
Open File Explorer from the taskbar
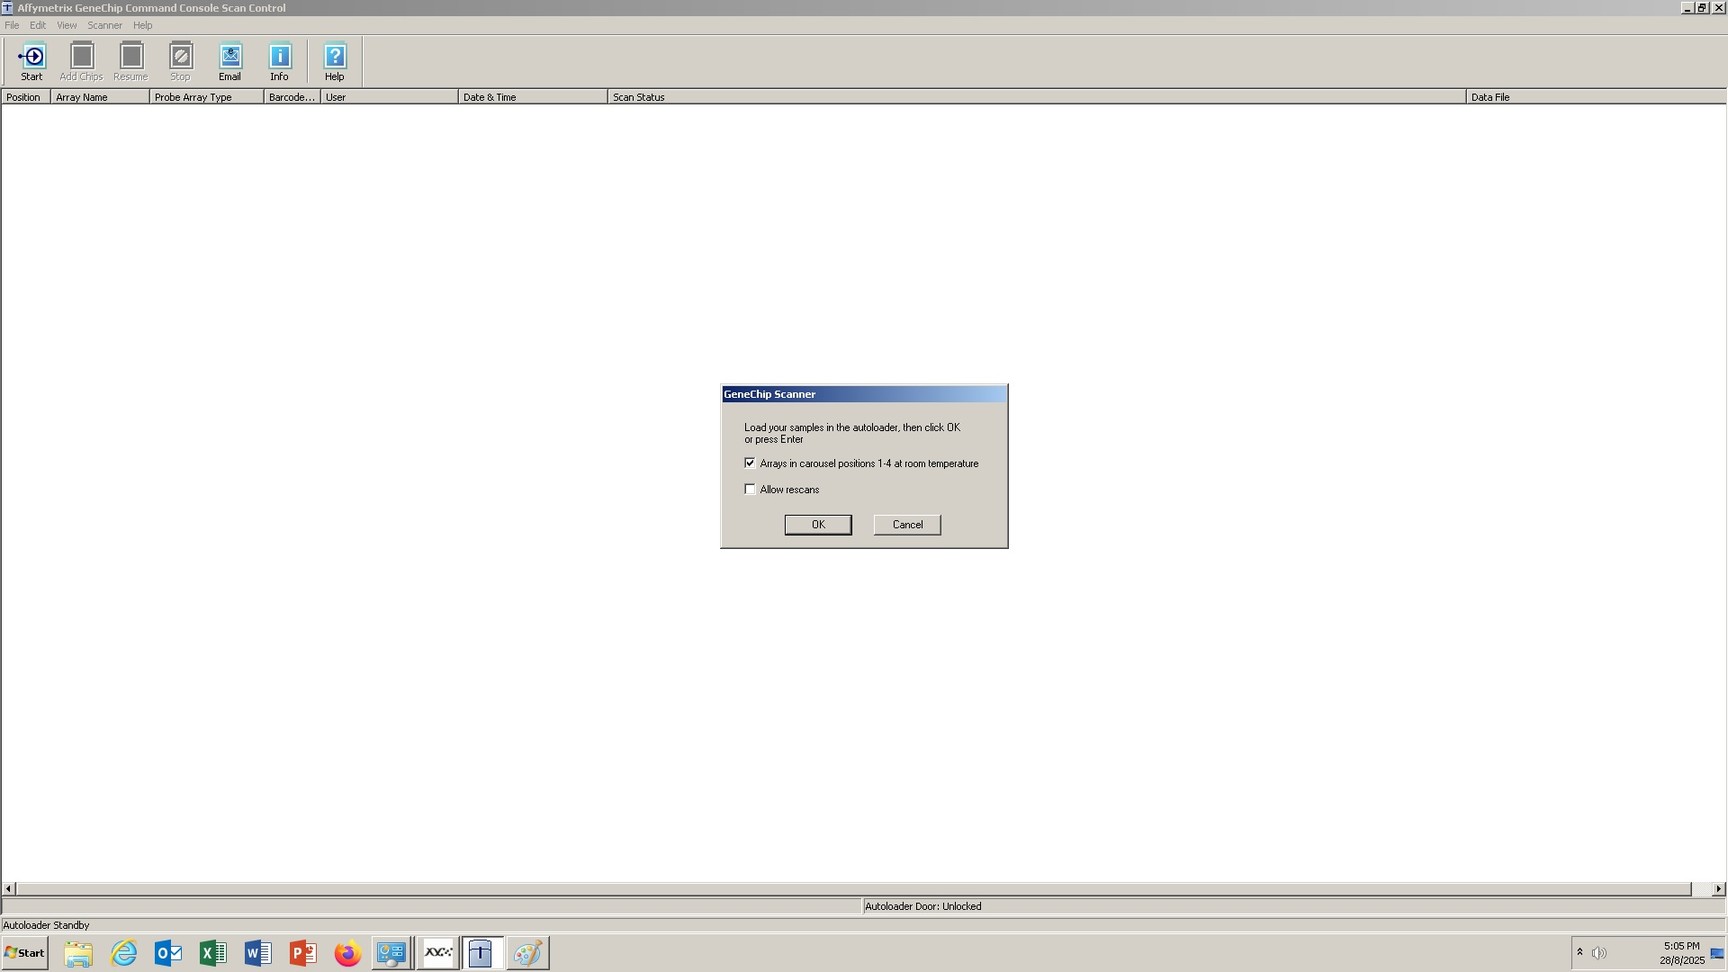[x=79, y=953]
